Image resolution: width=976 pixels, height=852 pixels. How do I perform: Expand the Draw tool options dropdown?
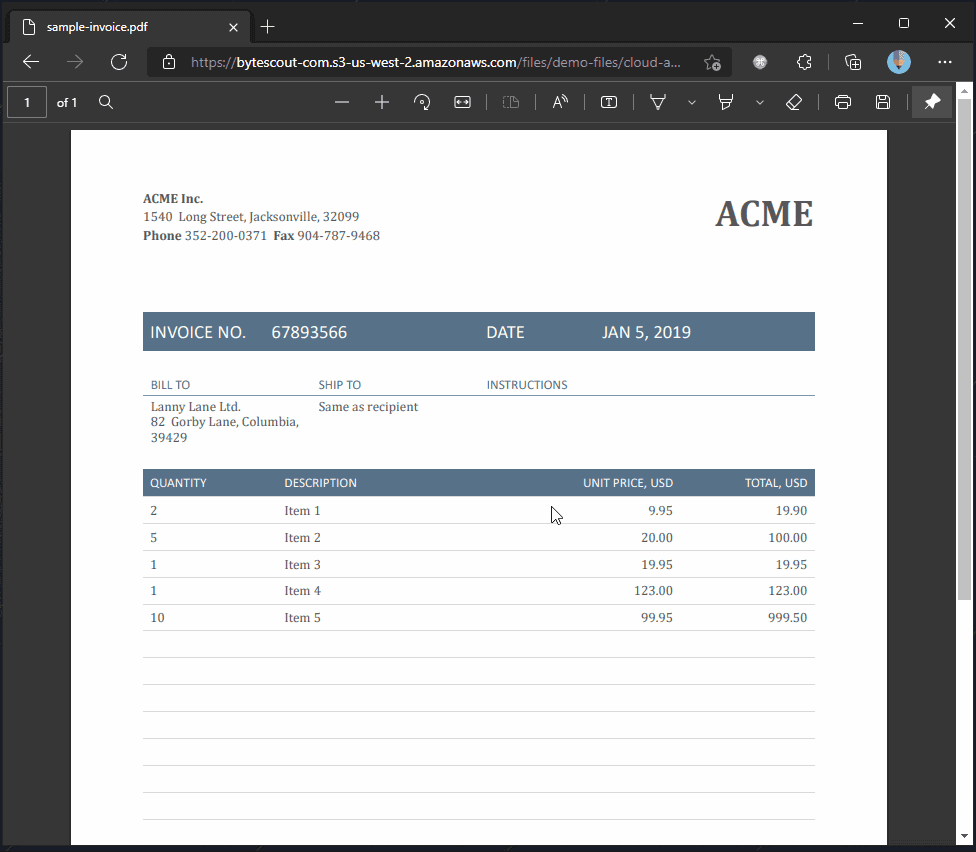pos(692,102)
